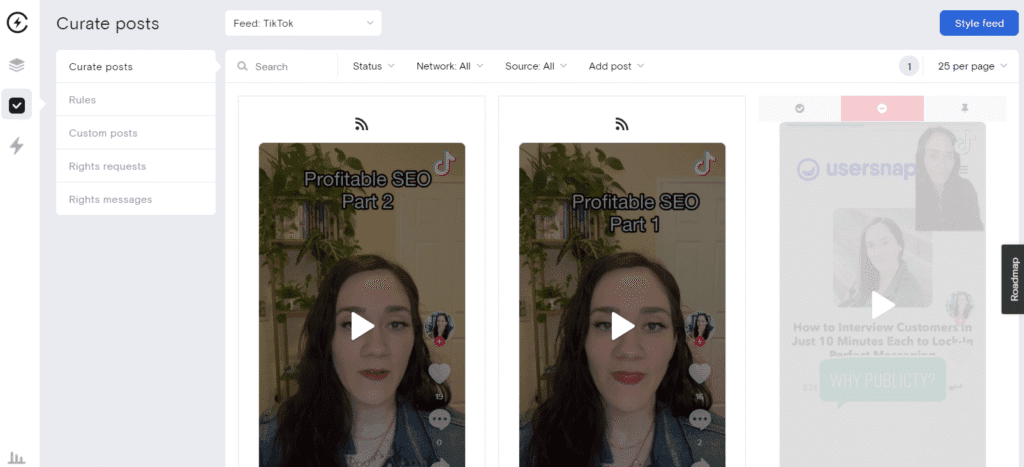Open the Network: All filter dropdown

click(x=450, y=66)
